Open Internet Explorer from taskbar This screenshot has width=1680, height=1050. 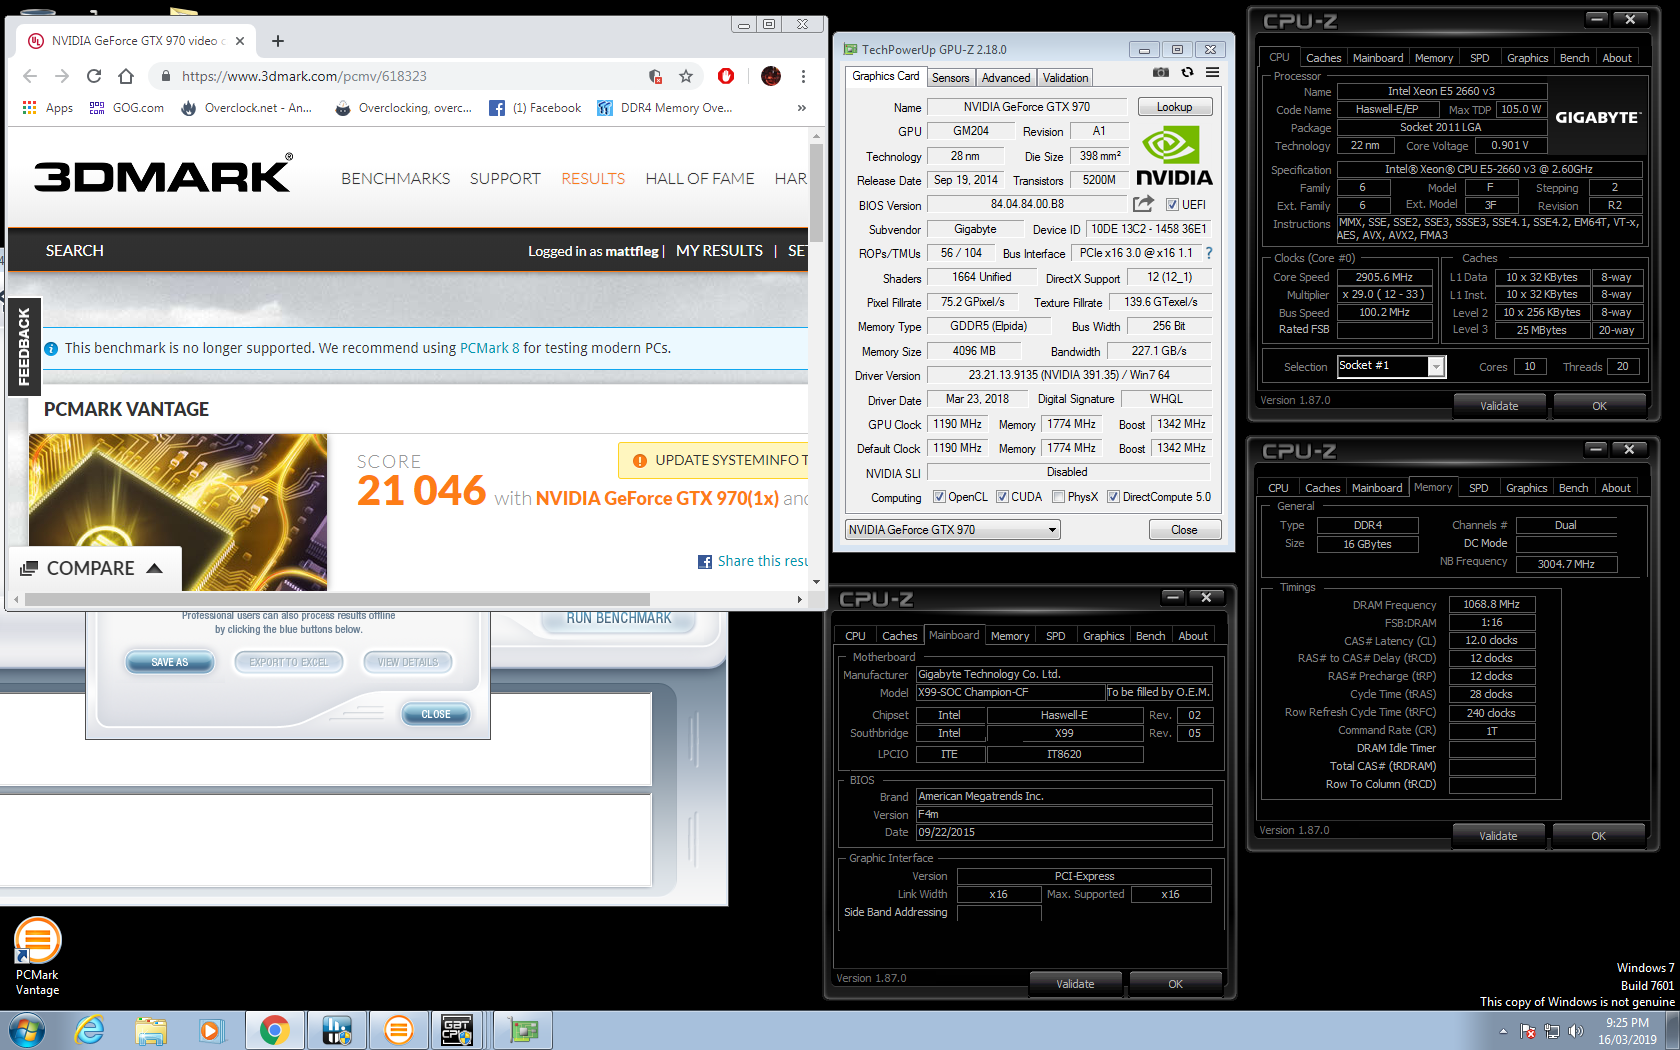pyautogui.click(x=90, y=1030)
